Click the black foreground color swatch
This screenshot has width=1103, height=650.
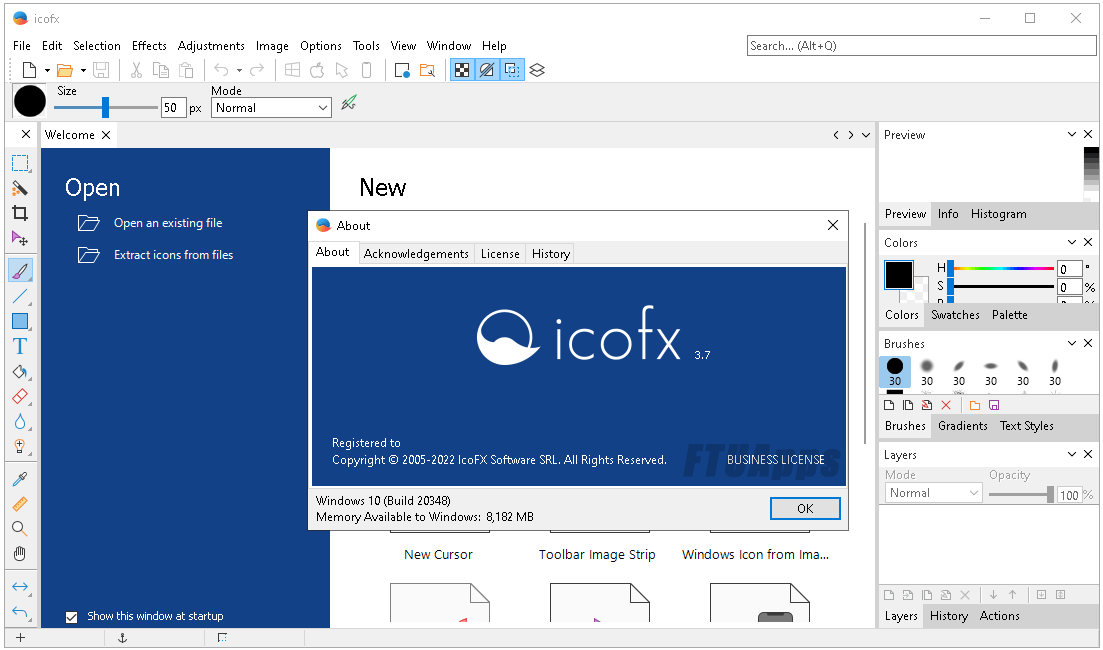click(x=898, y=274)
